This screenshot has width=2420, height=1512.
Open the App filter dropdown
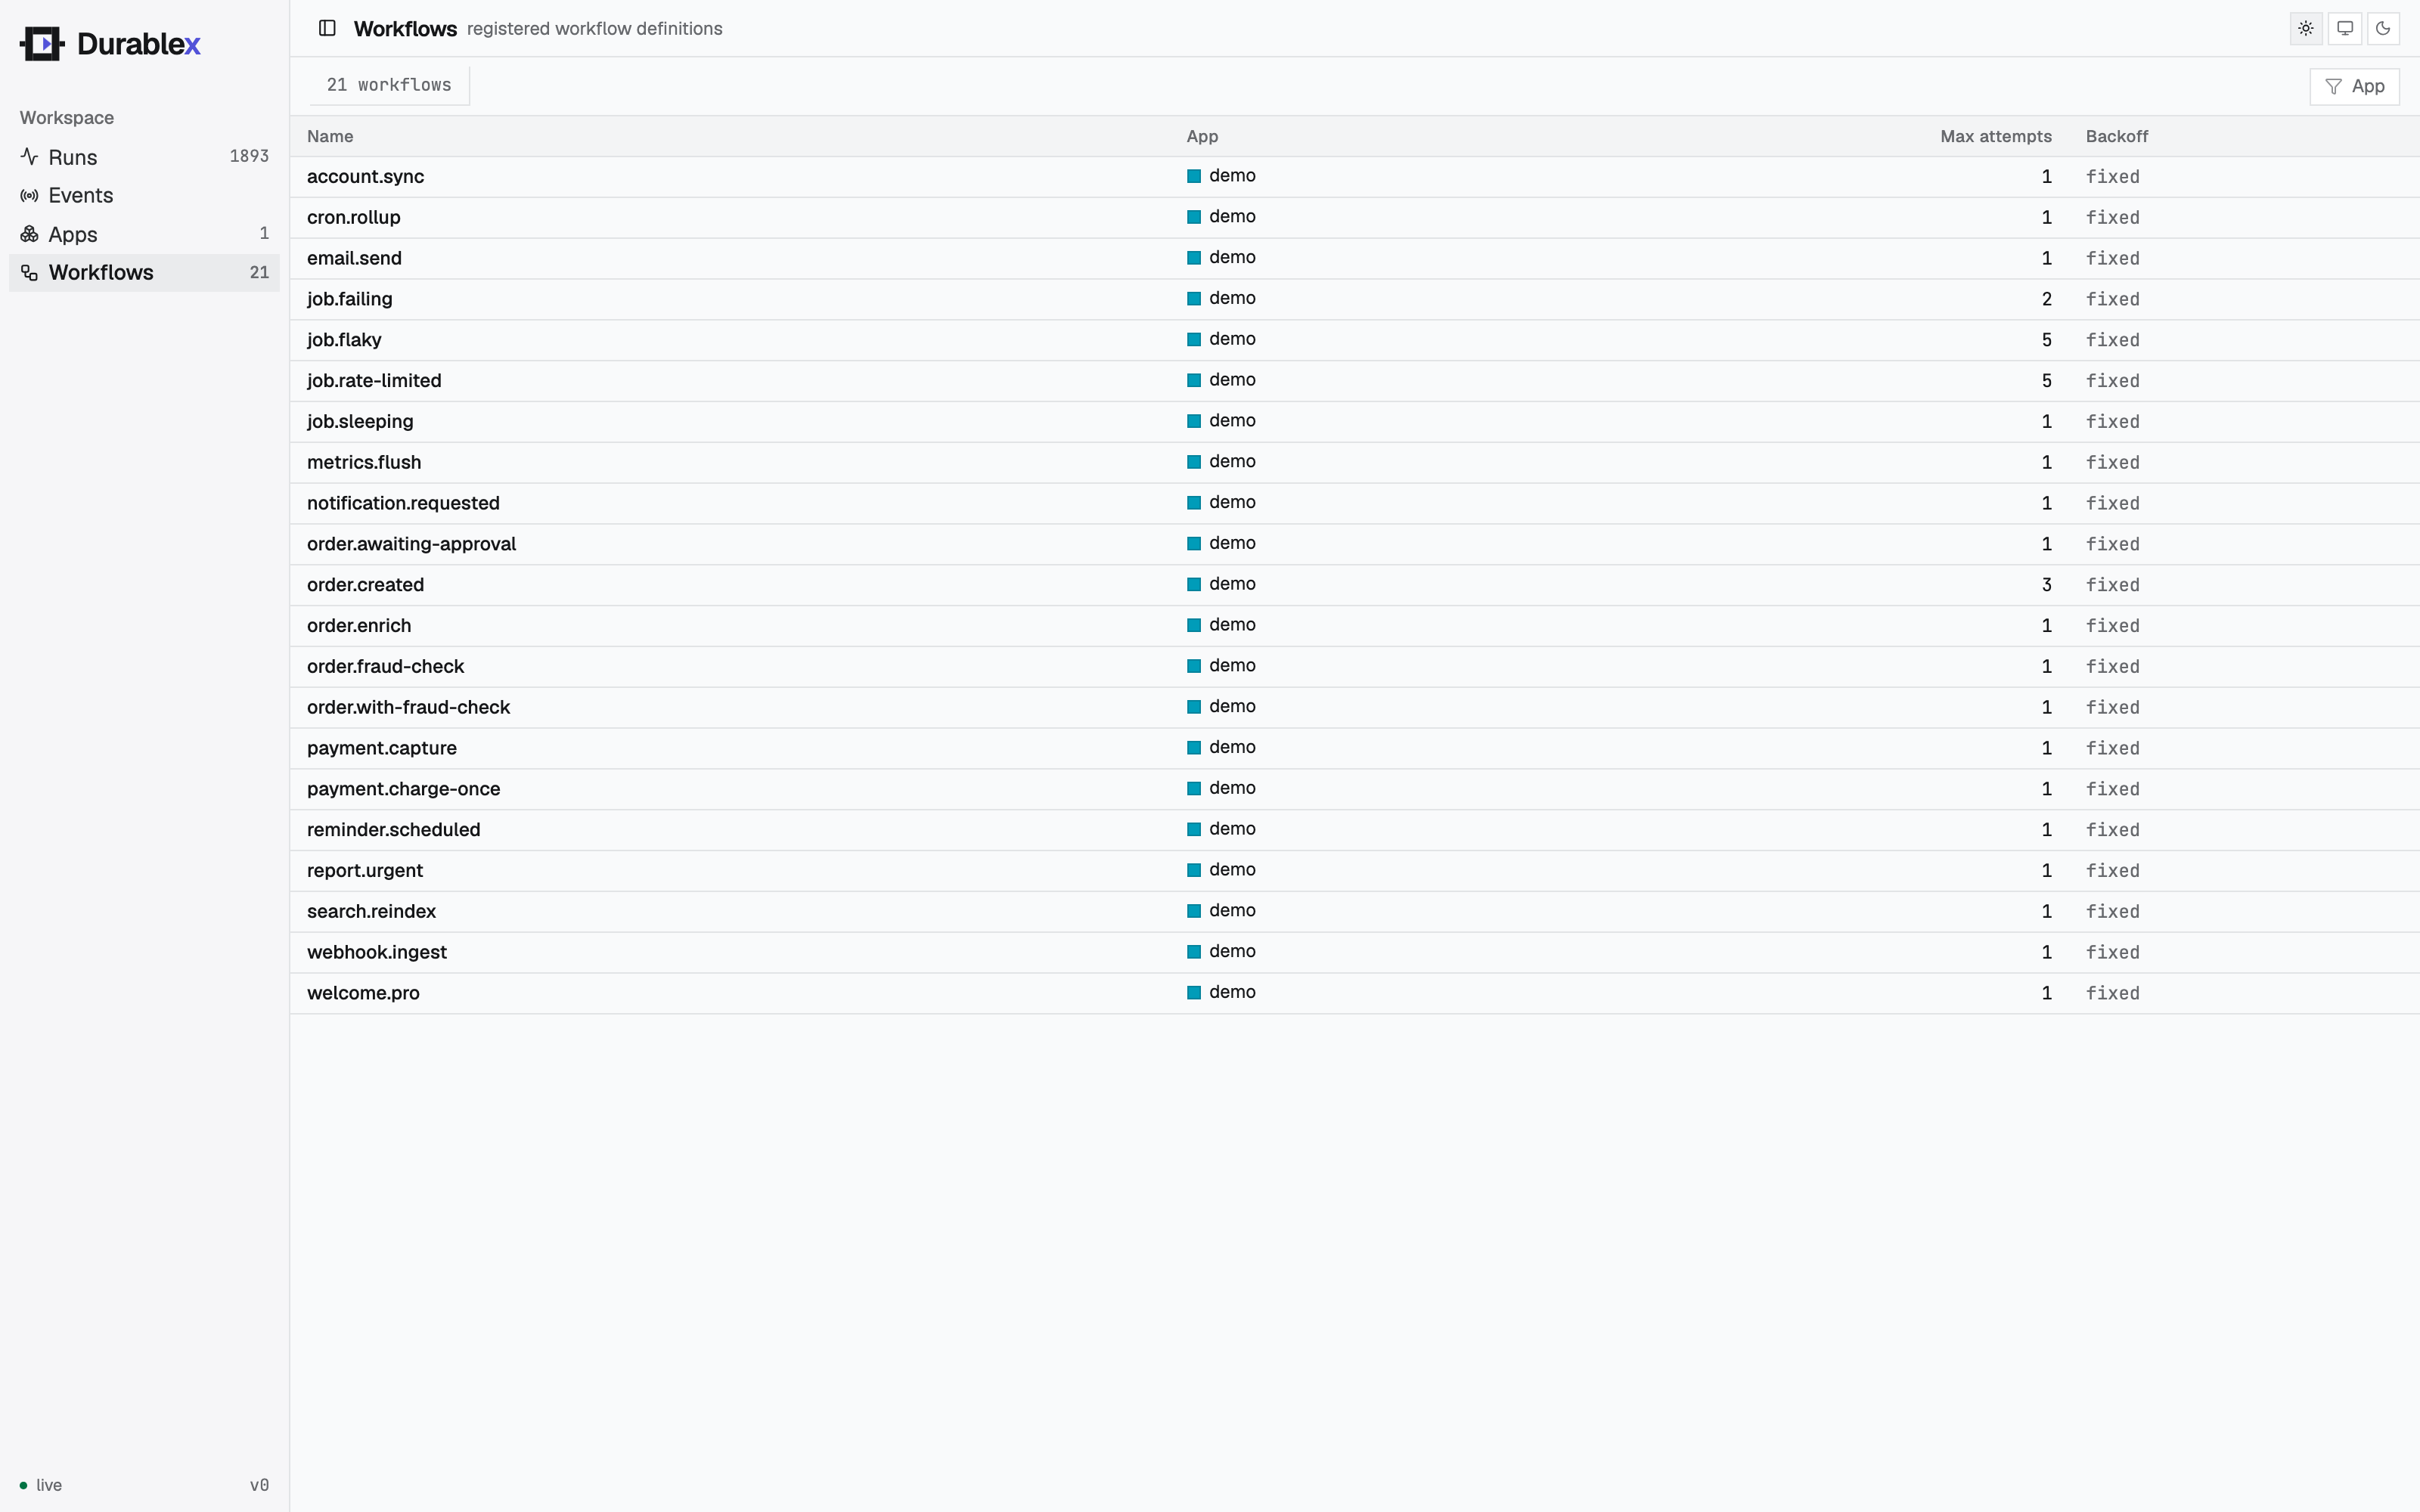click(x=2354, y=87)
